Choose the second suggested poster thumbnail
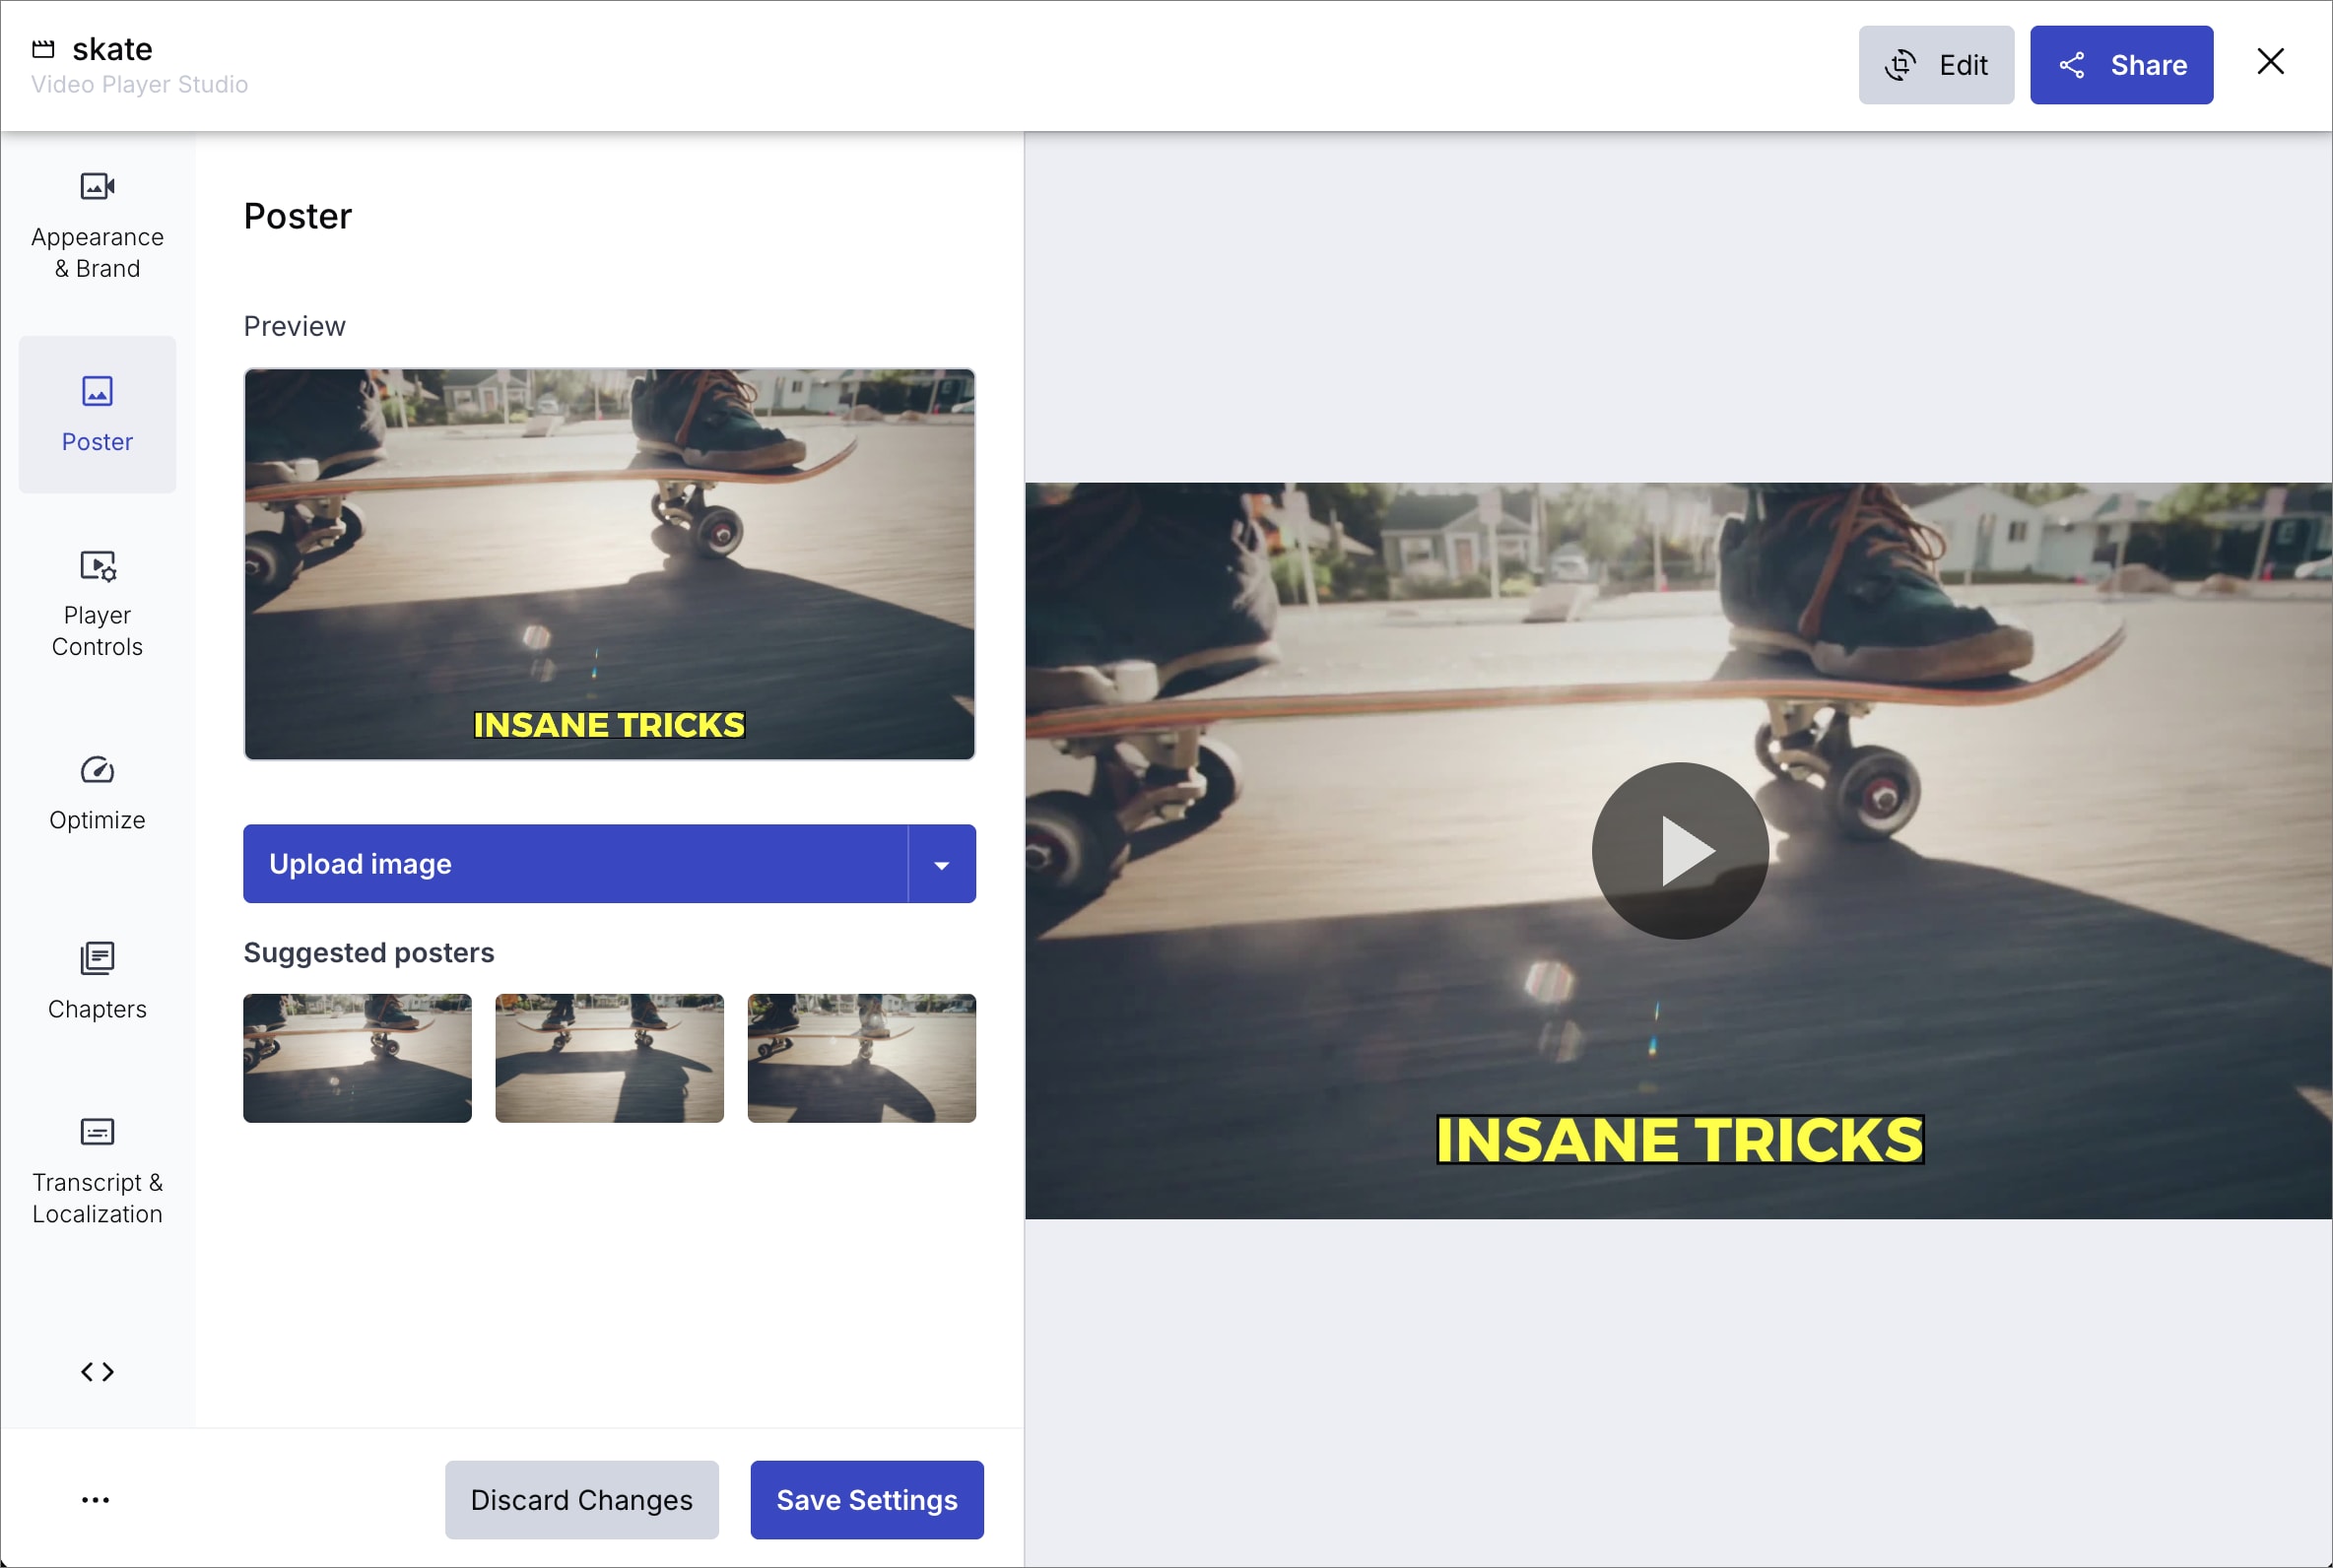 tap(609, 1058)
